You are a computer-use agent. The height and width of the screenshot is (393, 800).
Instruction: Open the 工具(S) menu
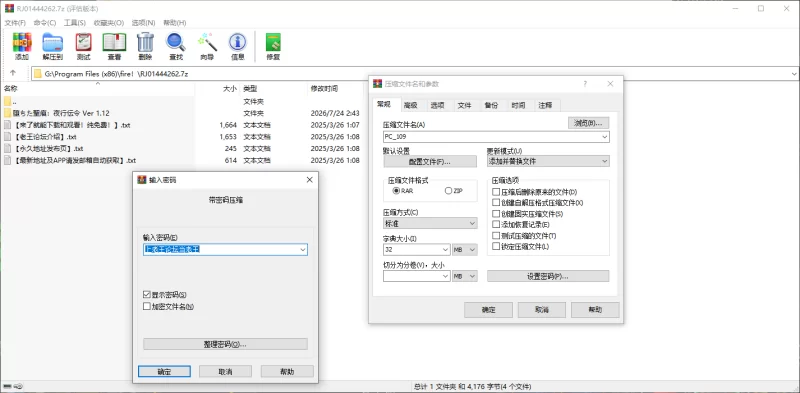pyautogui.click(x=74, y=23)
